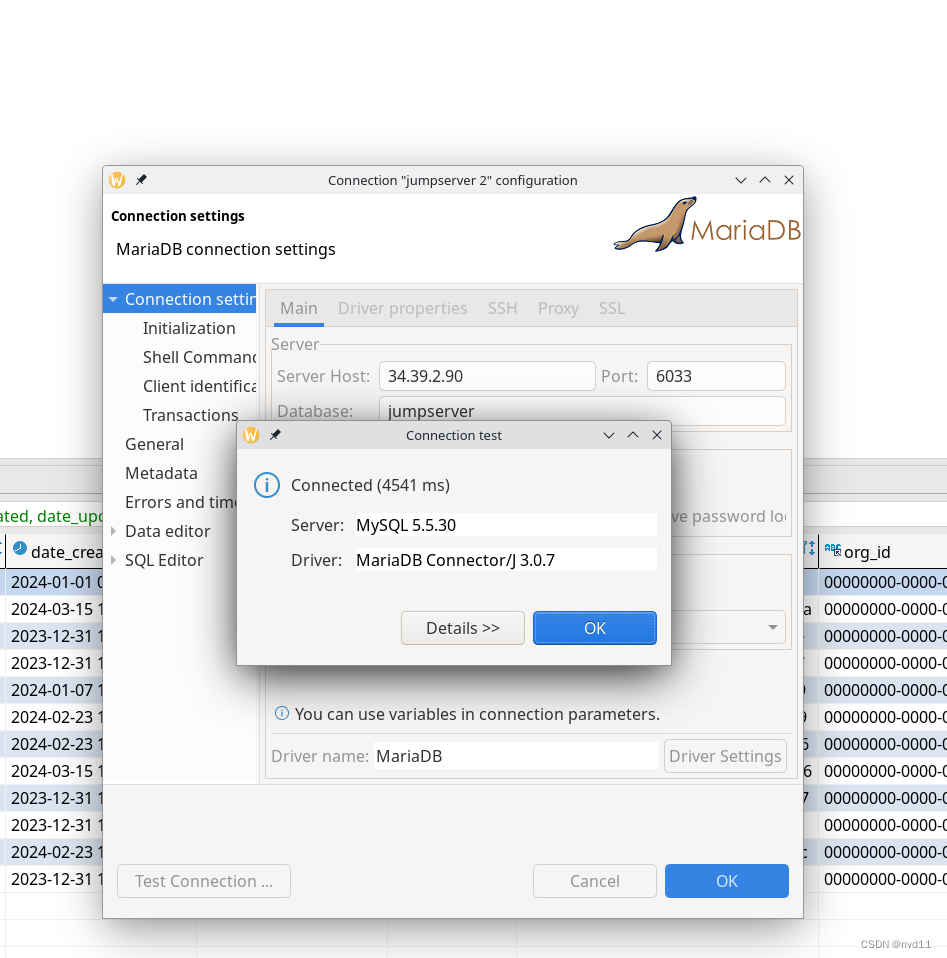This screenshot has width=947, height=958.
Task: Open the Driver properties tab
Action: tap(403, 308)
